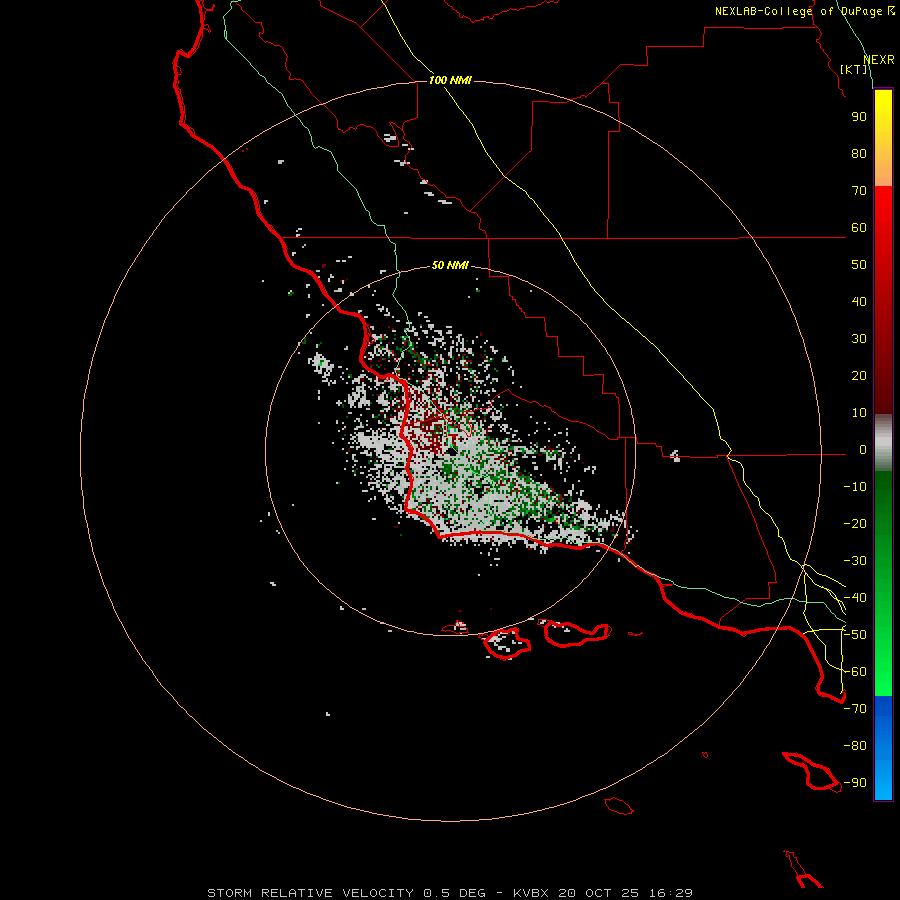
Task: Click the -20 value on the velocity scale
Action: (855, 523)
